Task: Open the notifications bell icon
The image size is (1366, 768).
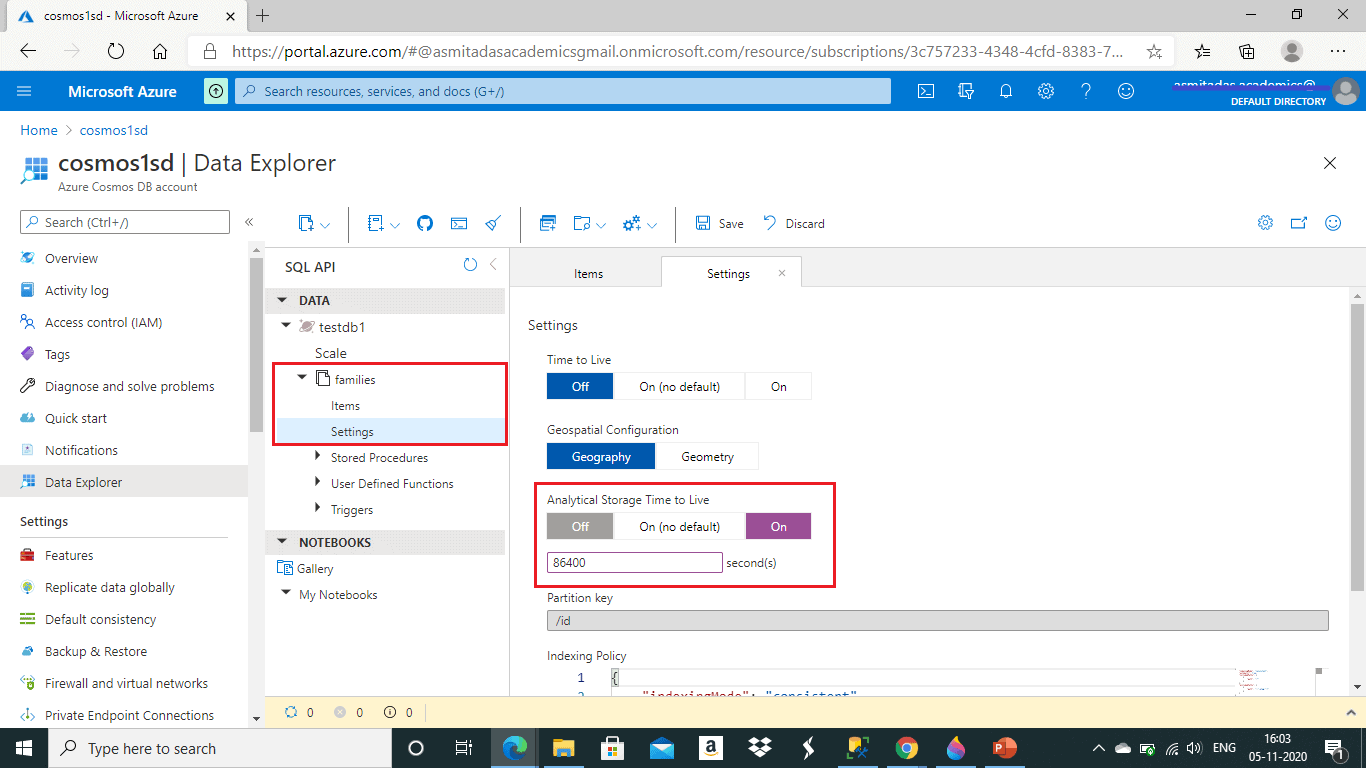Action: [x=1006, y=91]
